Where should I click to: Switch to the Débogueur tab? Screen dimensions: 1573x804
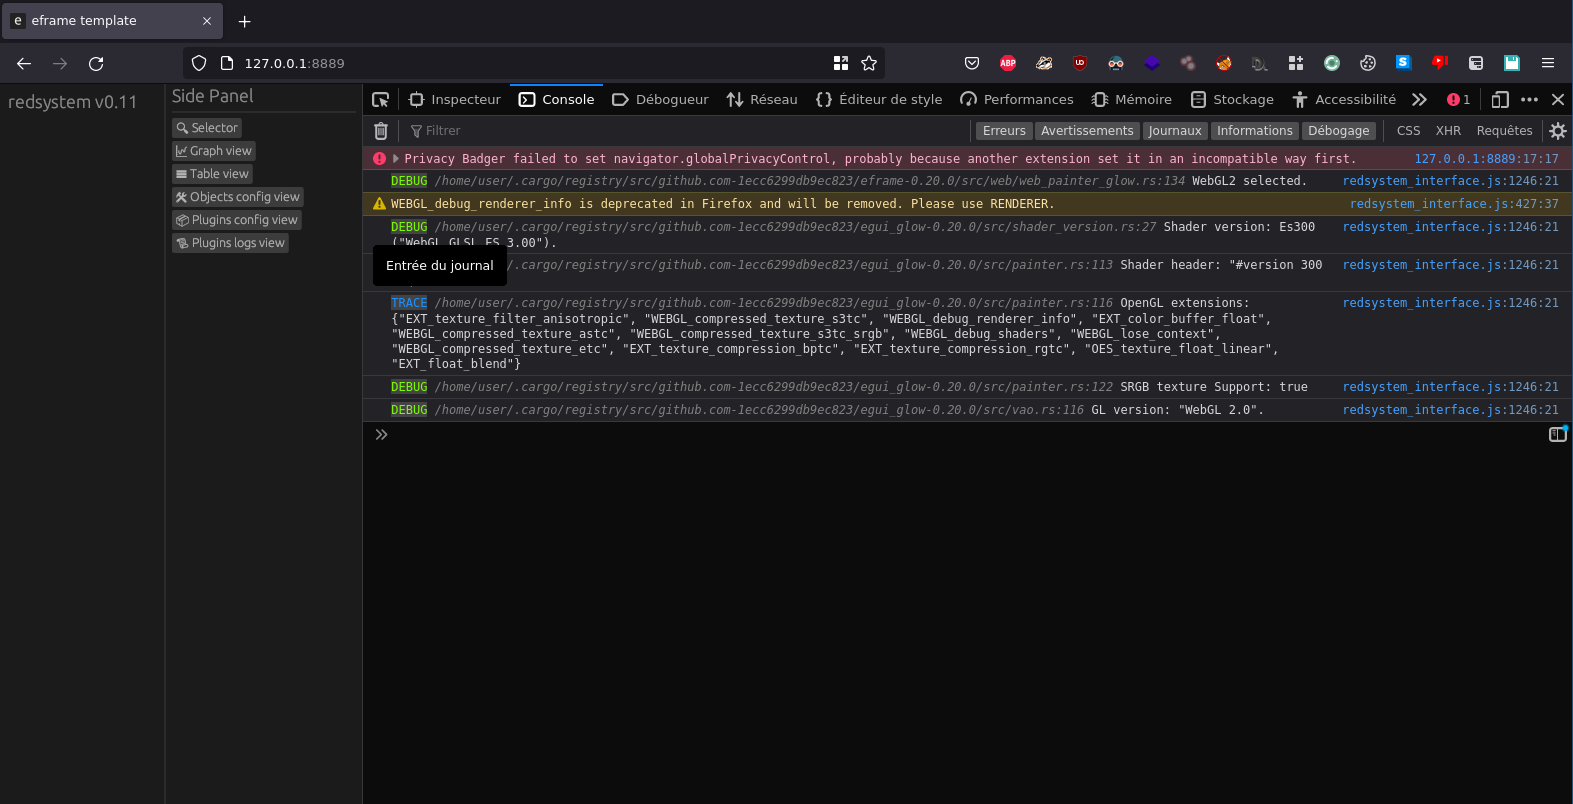(660, 99)
